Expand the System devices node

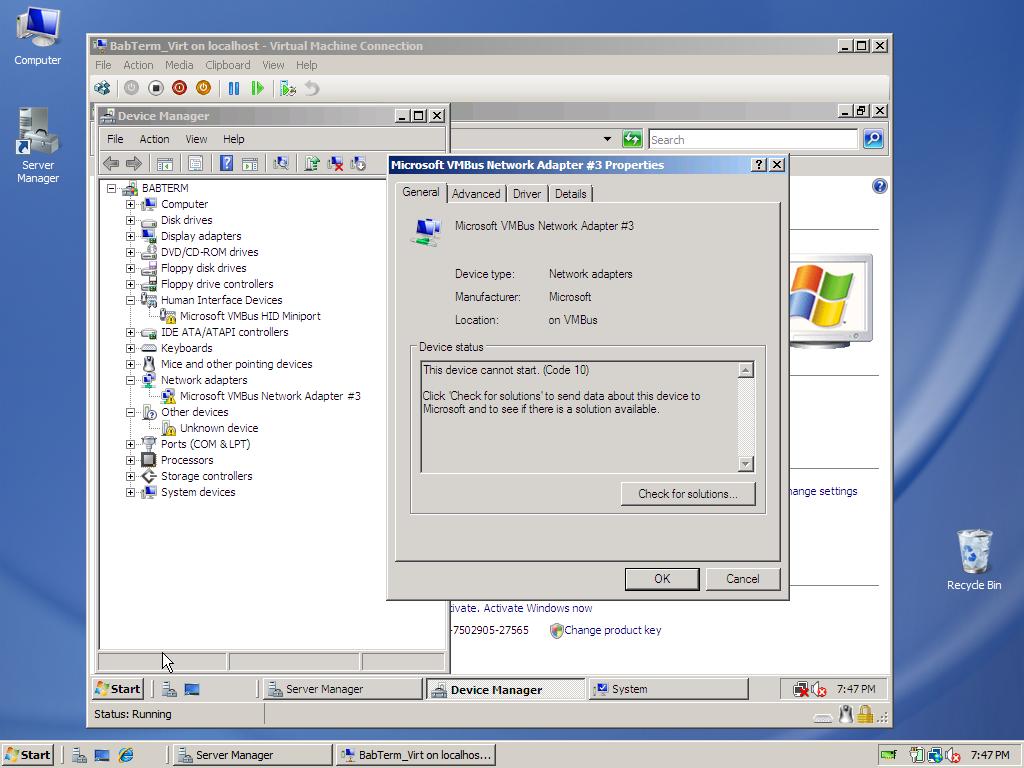click(x=131, y=492)
